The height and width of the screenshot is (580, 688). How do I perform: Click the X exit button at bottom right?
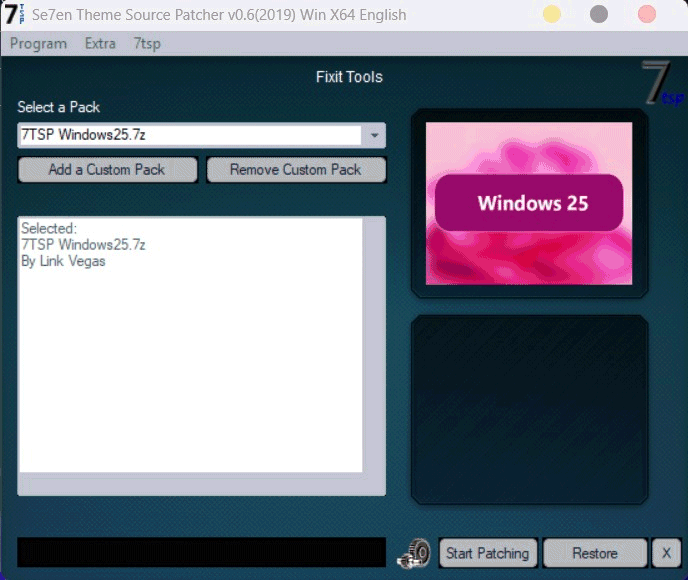click(666, 553)
